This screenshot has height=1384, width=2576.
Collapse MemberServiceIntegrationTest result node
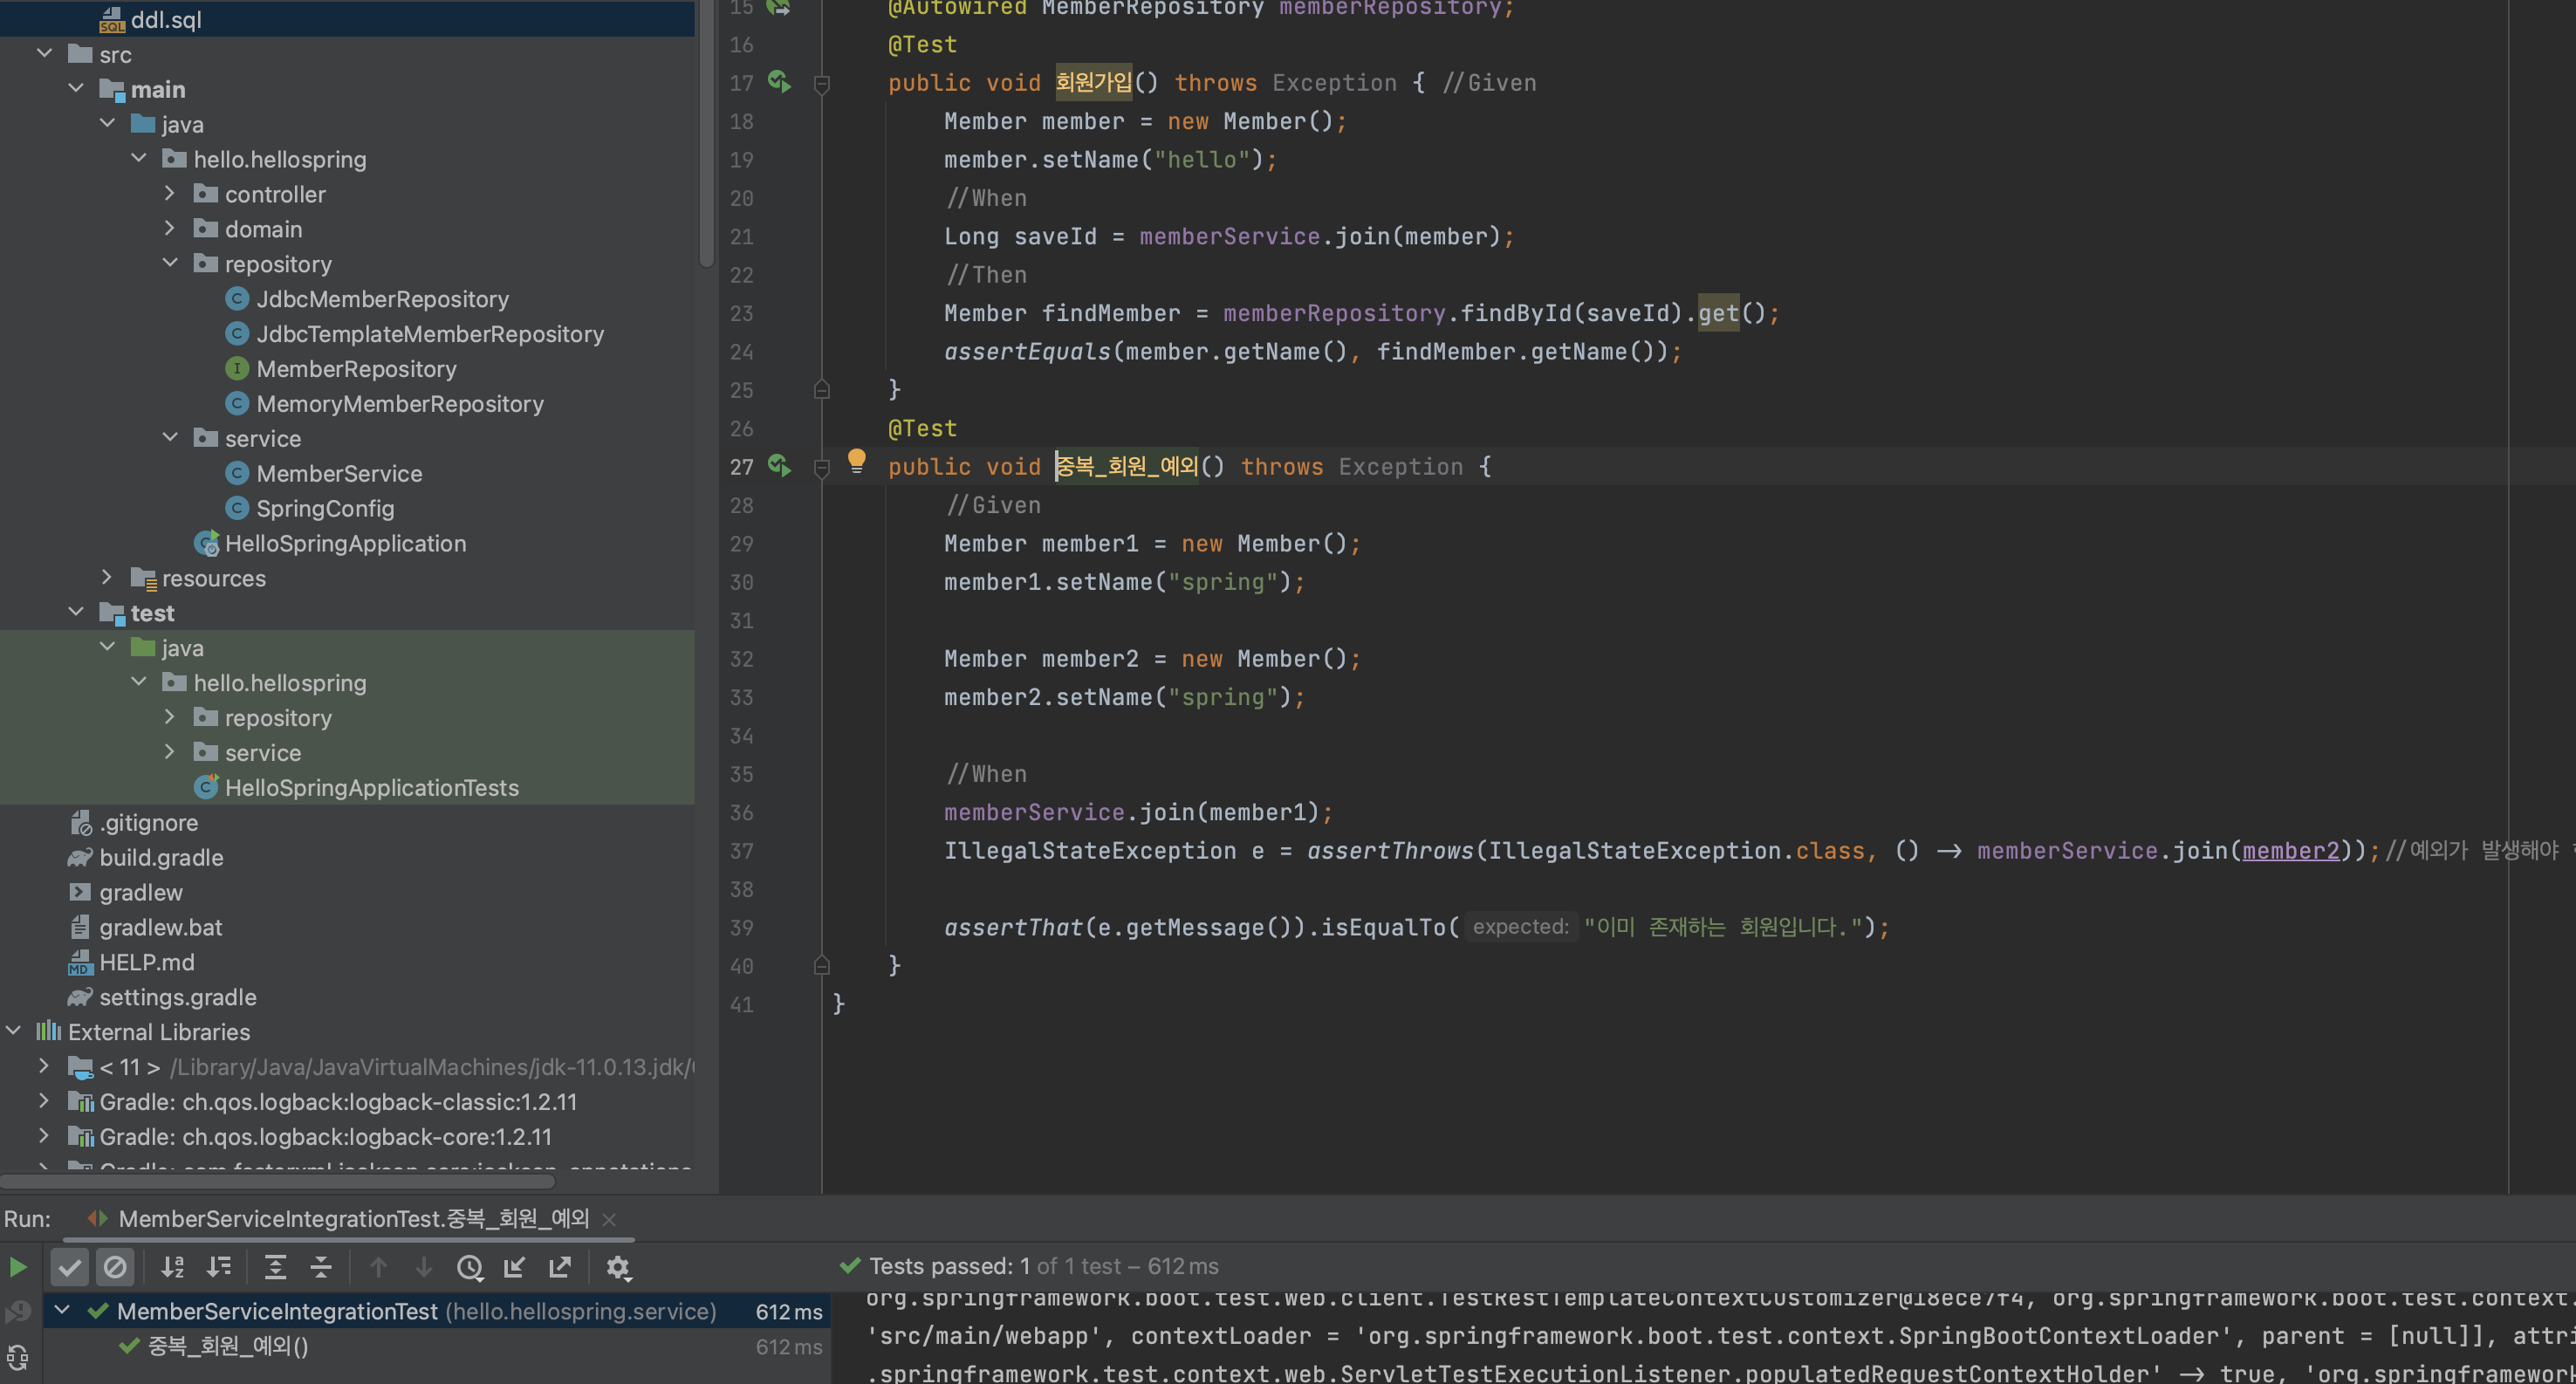tap(62, 1310)
